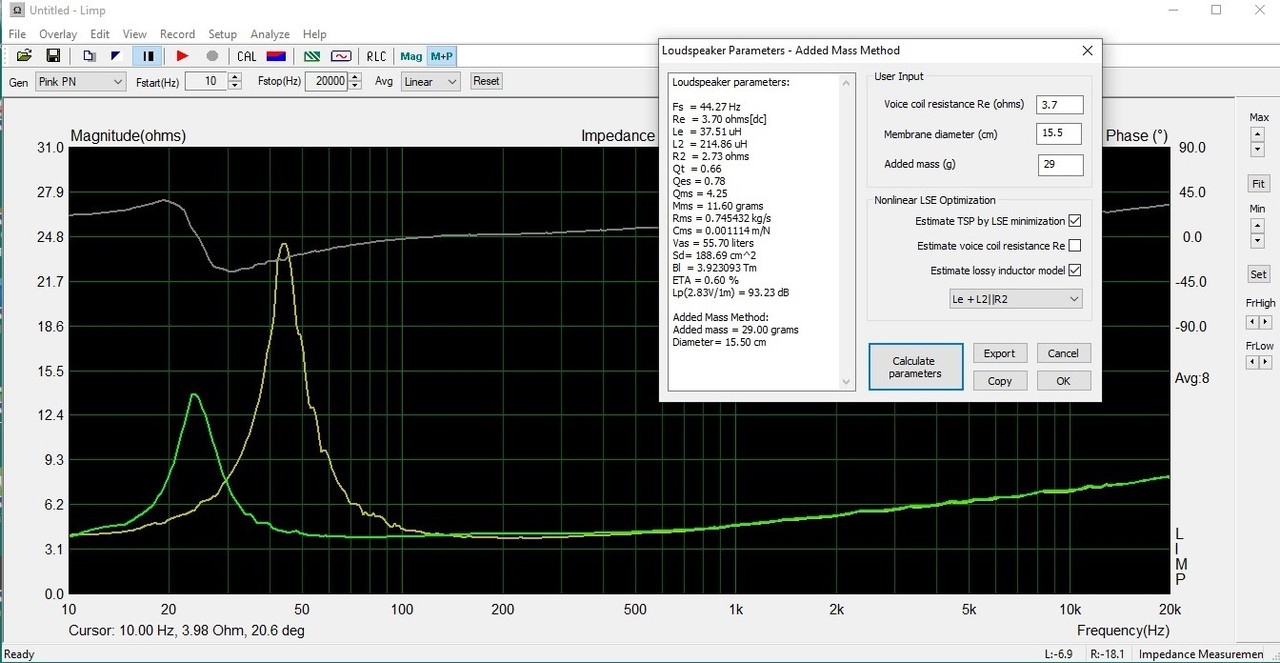Open the Record menu
Screen dimensions: 1280x663
tap(177, 34)
